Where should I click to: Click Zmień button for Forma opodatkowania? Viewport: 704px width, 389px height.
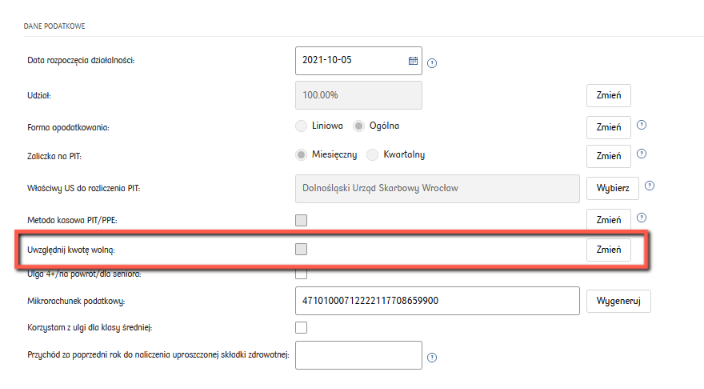click(x=608, y=127)
